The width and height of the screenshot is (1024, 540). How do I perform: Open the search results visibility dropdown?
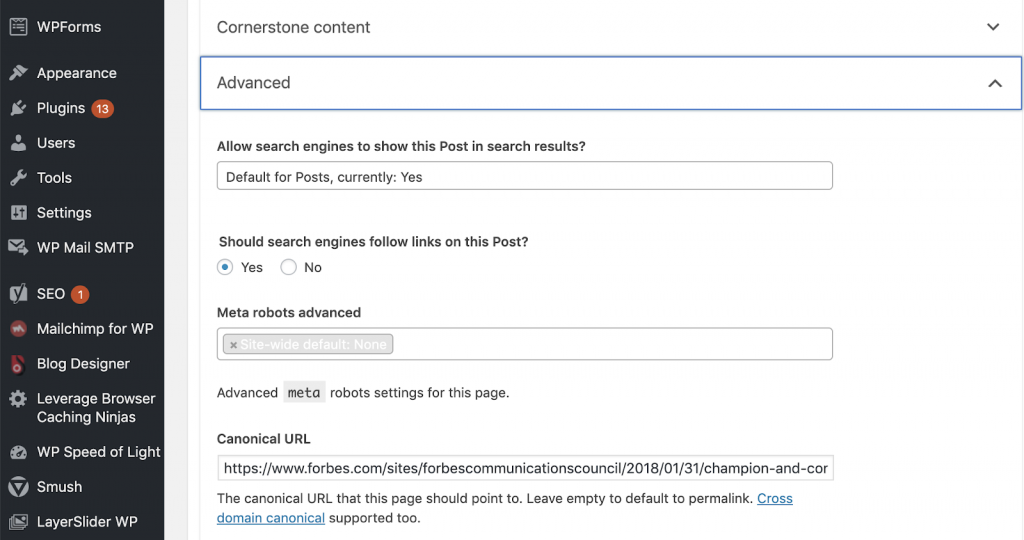(524, 176)
